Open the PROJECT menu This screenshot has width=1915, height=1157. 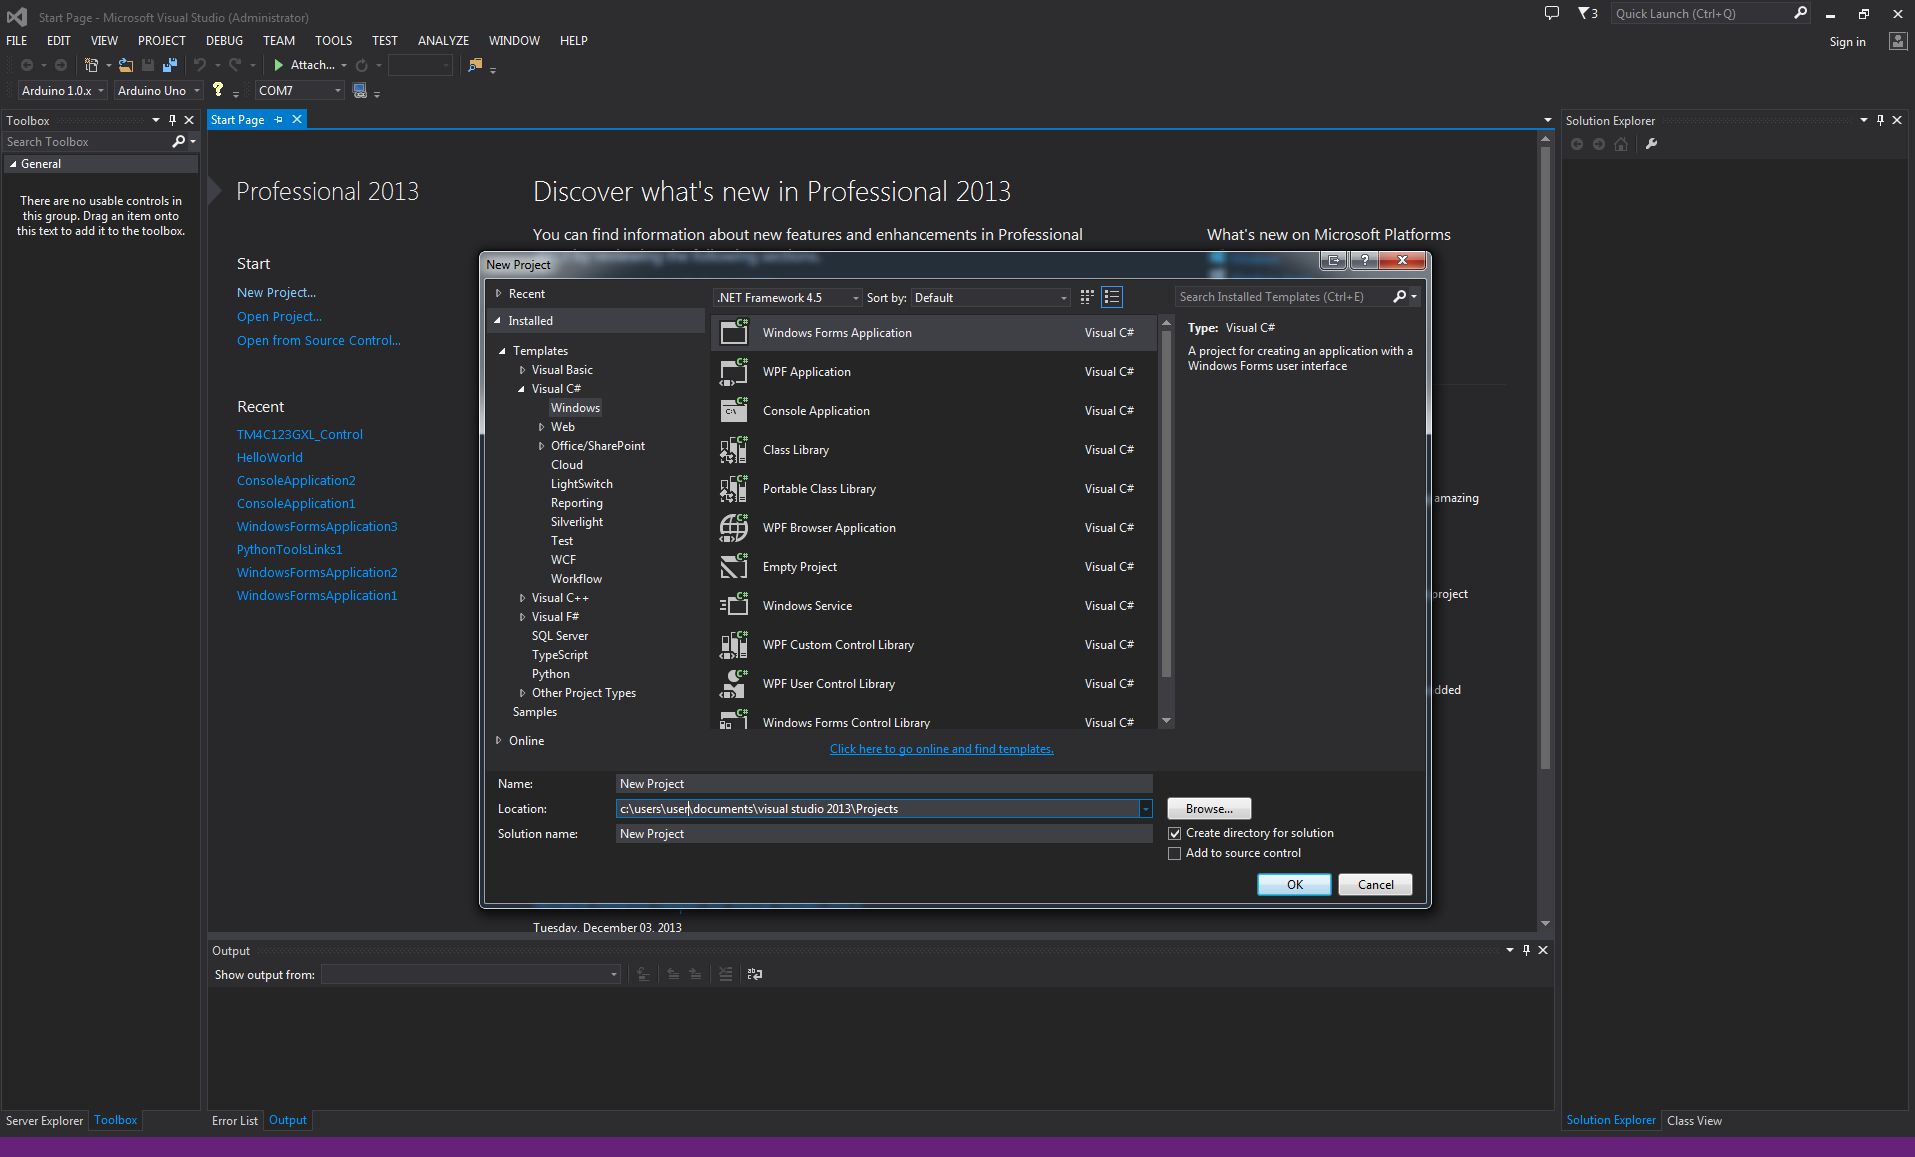point(162,41)
